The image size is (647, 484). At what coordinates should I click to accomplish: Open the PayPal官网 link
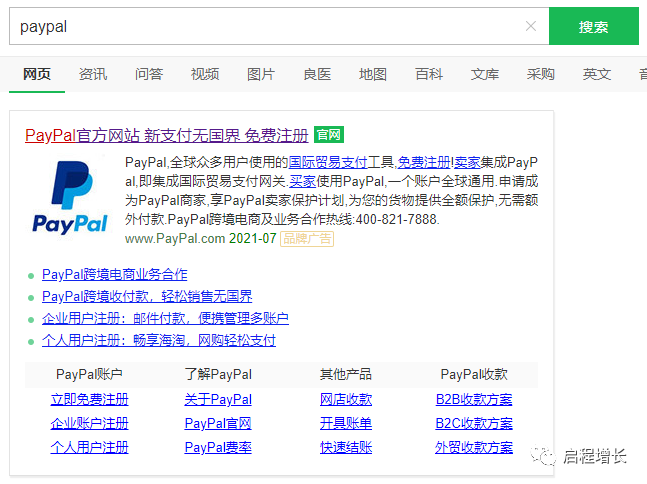click(x=218, y=423)
